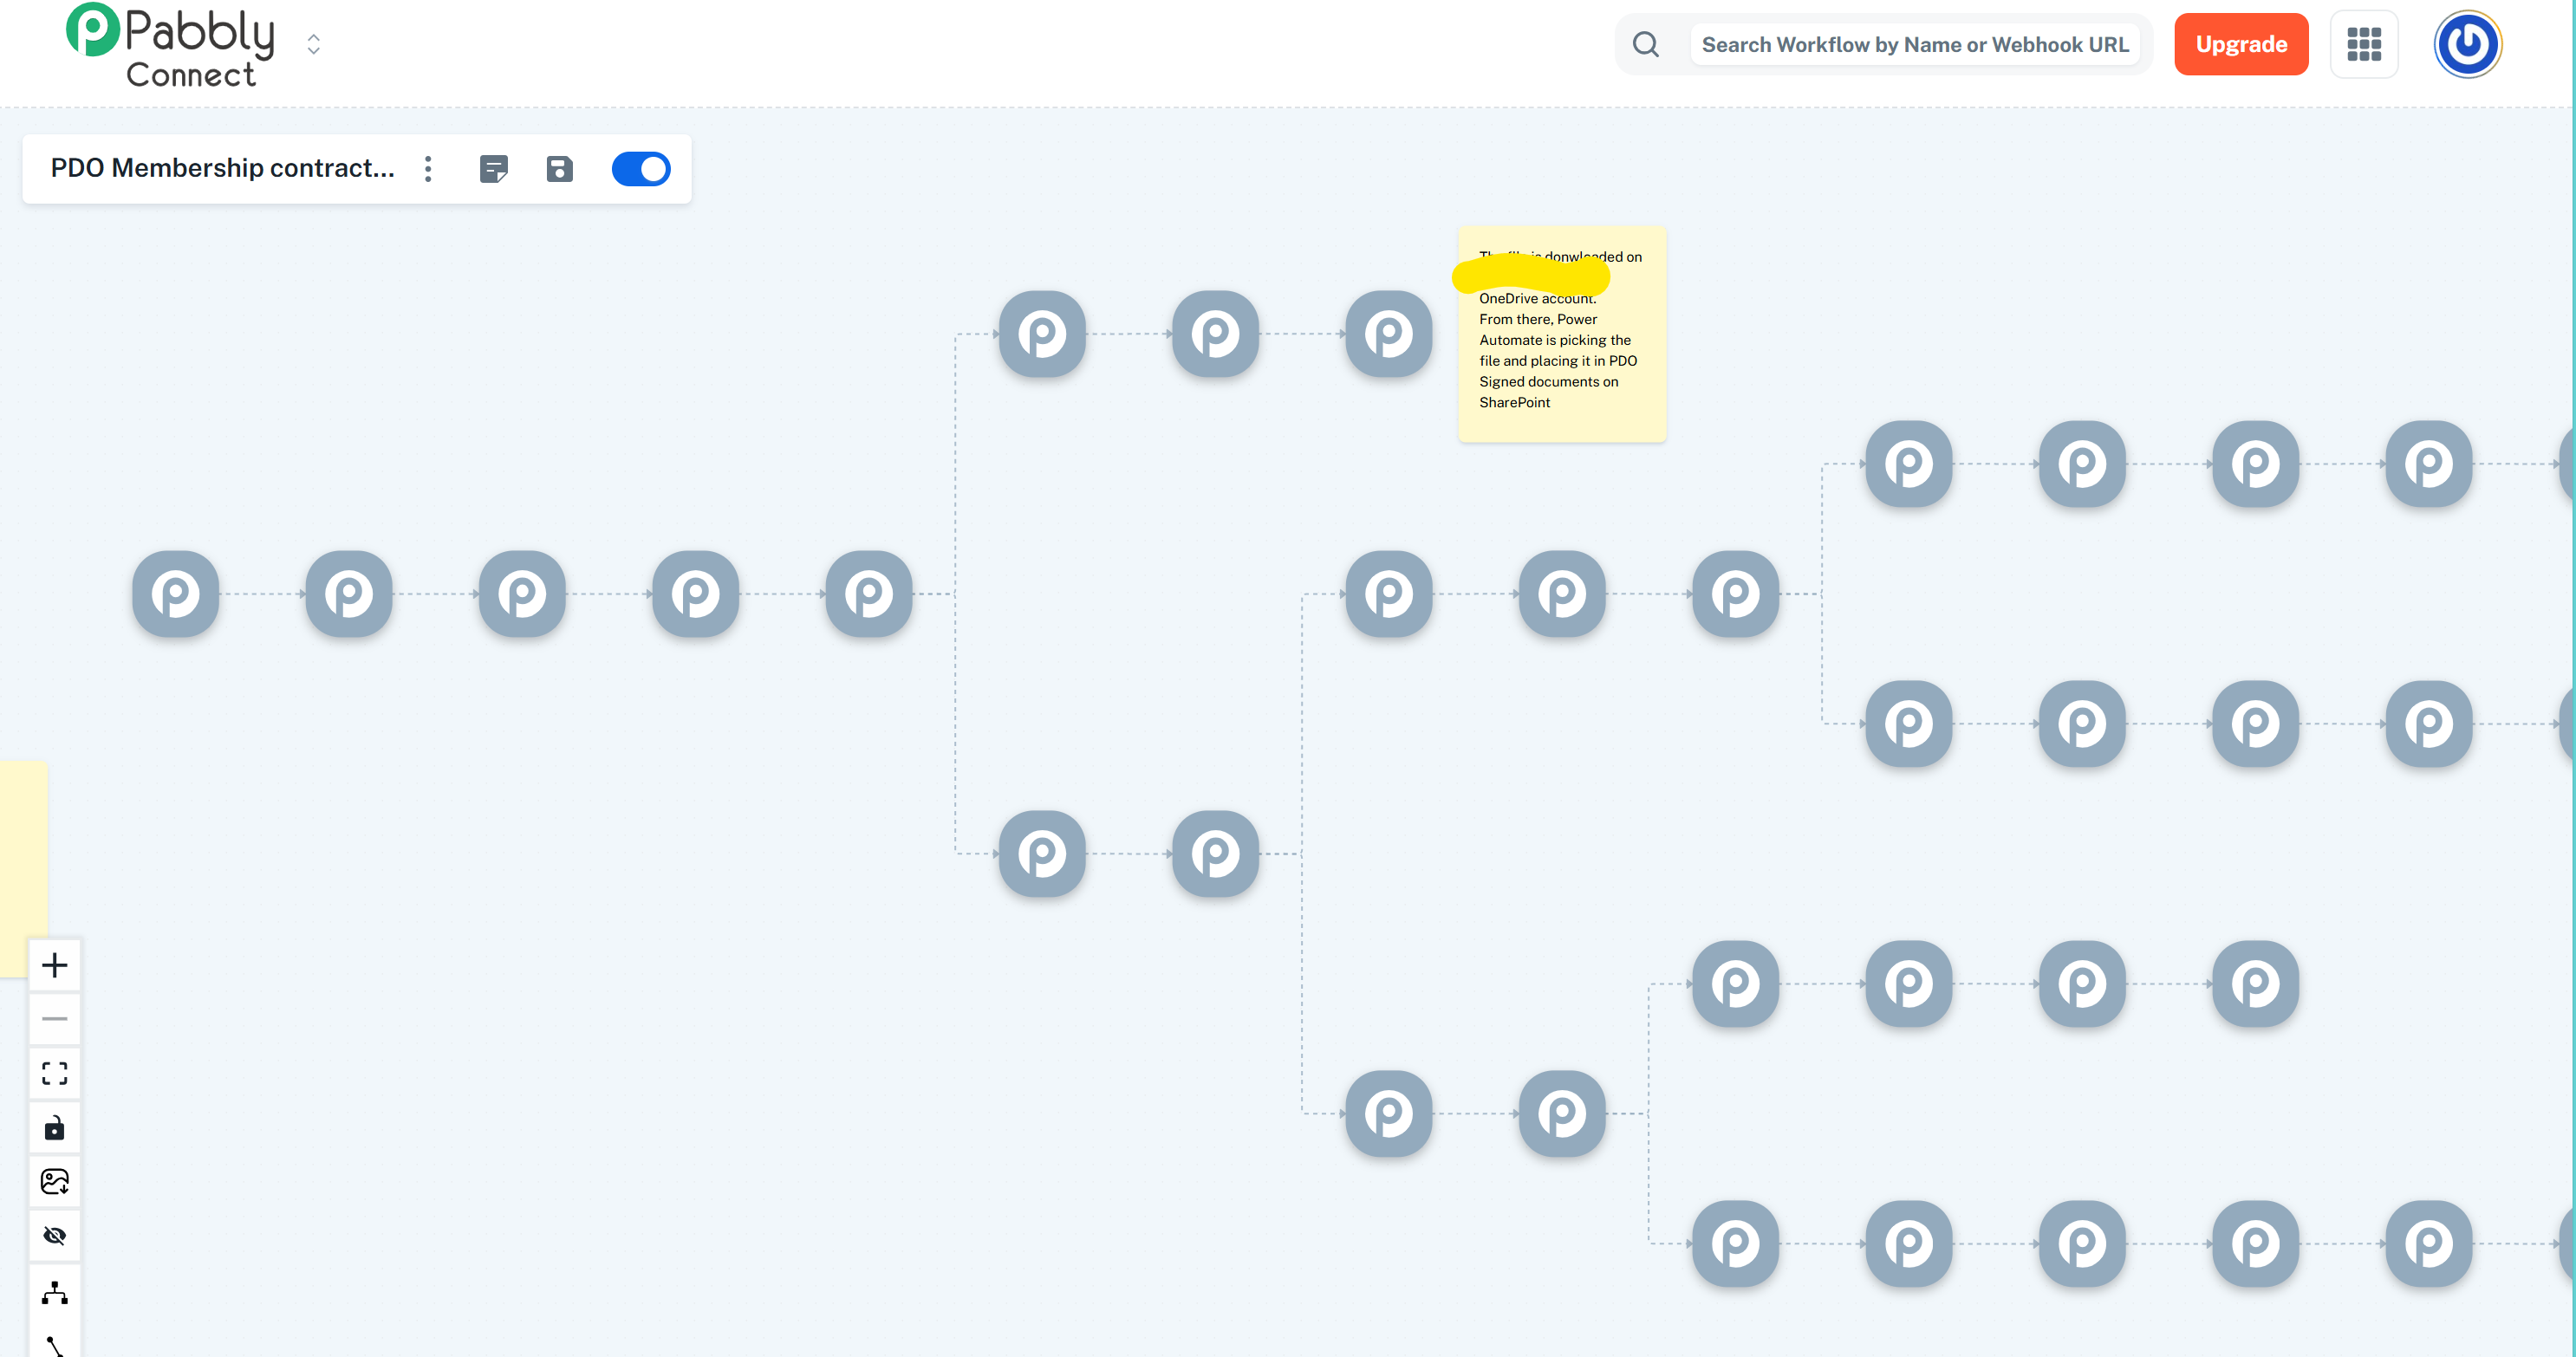Image resolution: width=2576 pixels, height=1357 pixels.
Task: Save the workflow with disk icon
Action: click(560, 169)
